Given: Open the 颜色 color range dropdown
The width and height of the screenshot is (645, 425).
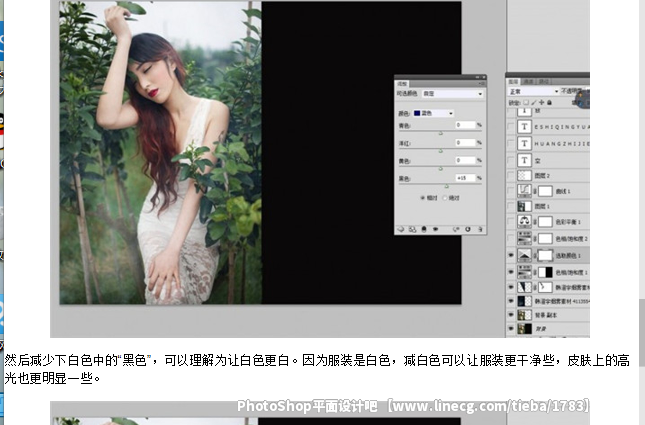Looking at the screenshot, I should click(x=433, y=114).
